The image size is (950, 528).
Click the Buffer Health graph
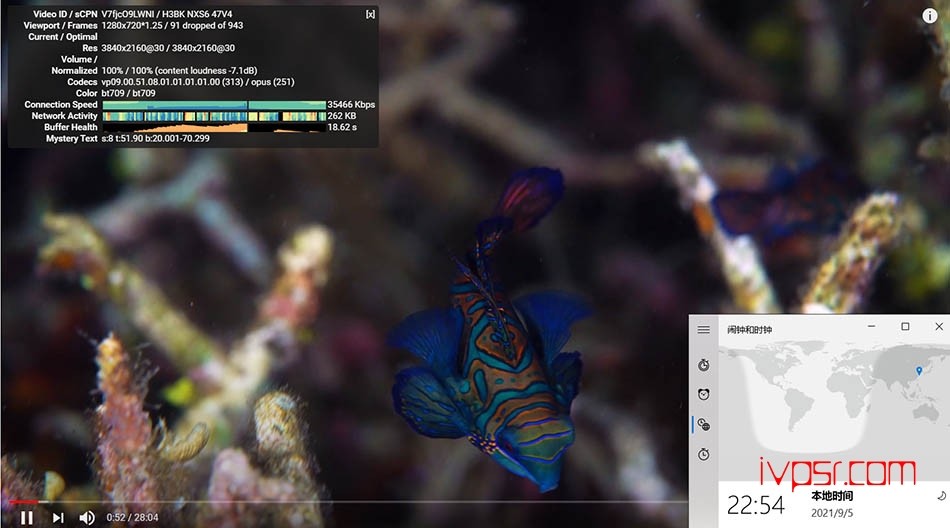pos(214,127)
